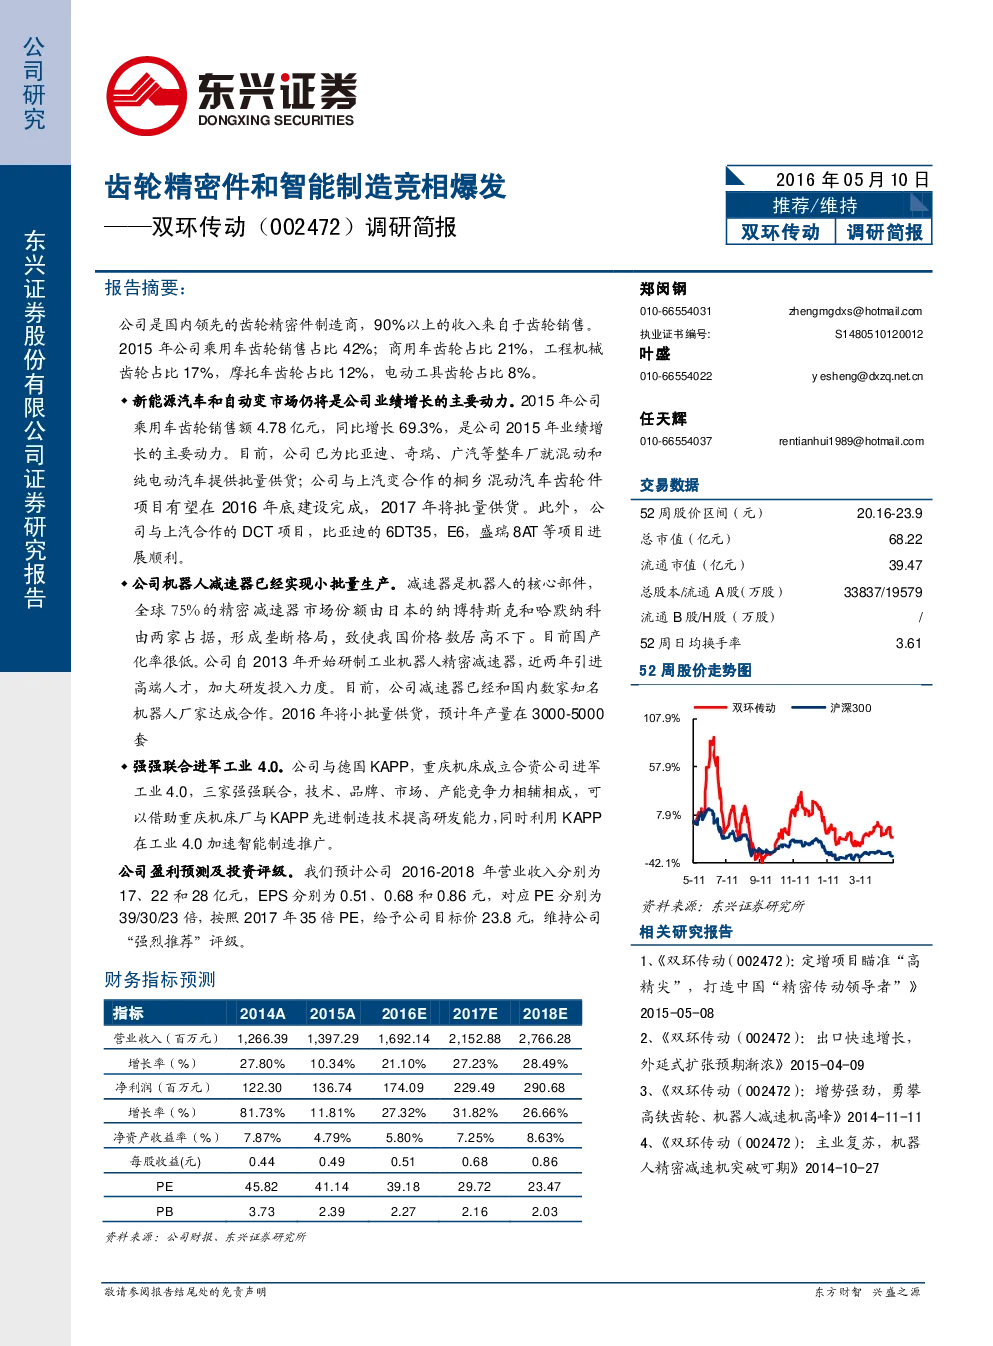Click the 107.9% y-axis label on chart
This screenshot has height=1346, width=993.
click(x=661, y=718)
